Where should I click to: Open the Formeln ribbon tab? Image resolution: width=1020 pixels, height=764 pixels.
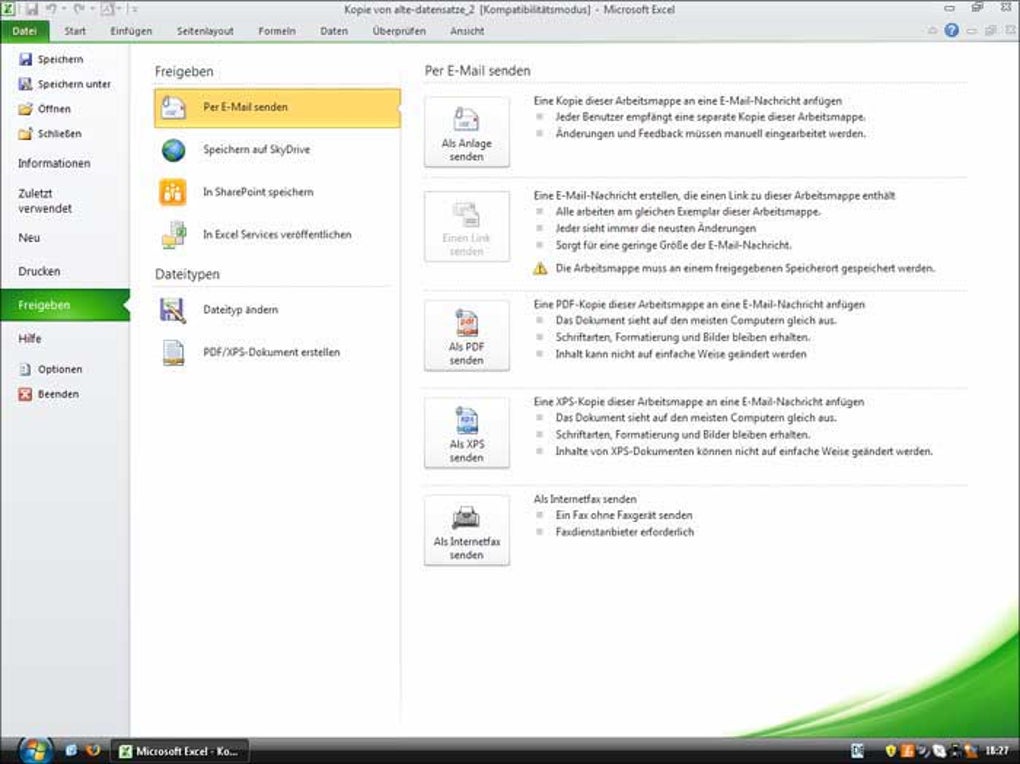tap(276, 31)
